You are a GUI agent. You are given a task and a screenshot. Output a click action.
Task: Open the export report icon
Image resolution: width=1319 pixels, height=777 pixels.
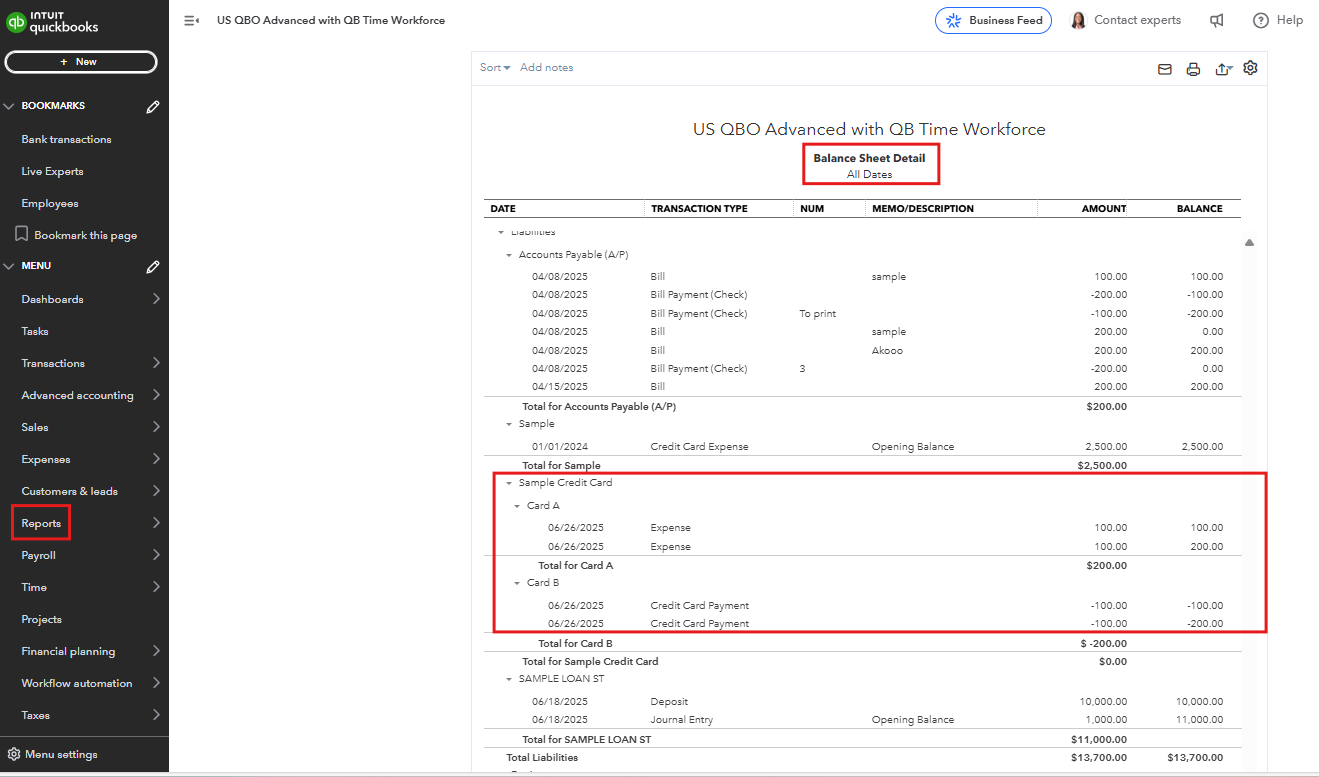1222,69
